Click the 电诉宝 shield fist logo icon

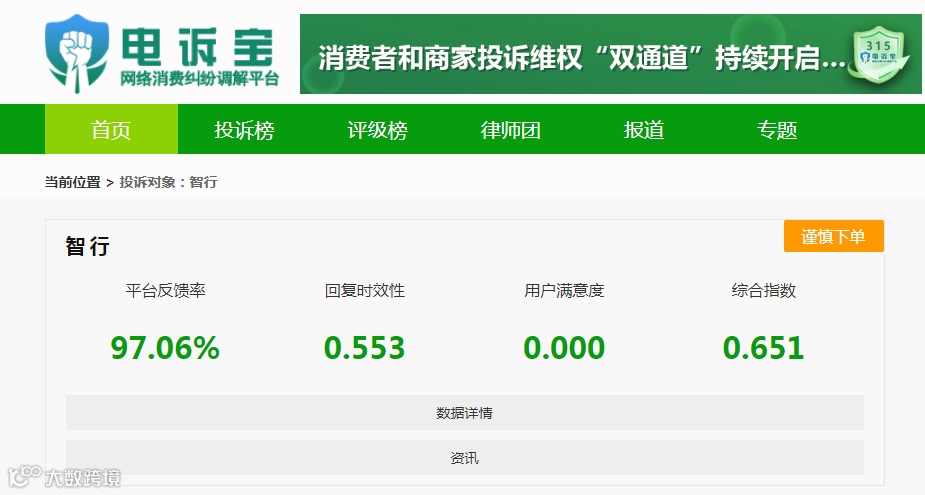coord(77,53)
